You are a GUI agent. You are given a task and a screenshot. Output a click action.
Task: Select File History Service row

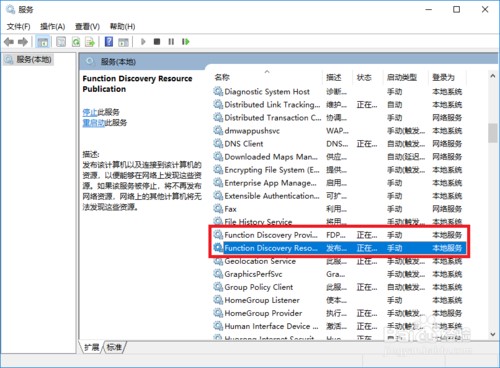[338, 222]
